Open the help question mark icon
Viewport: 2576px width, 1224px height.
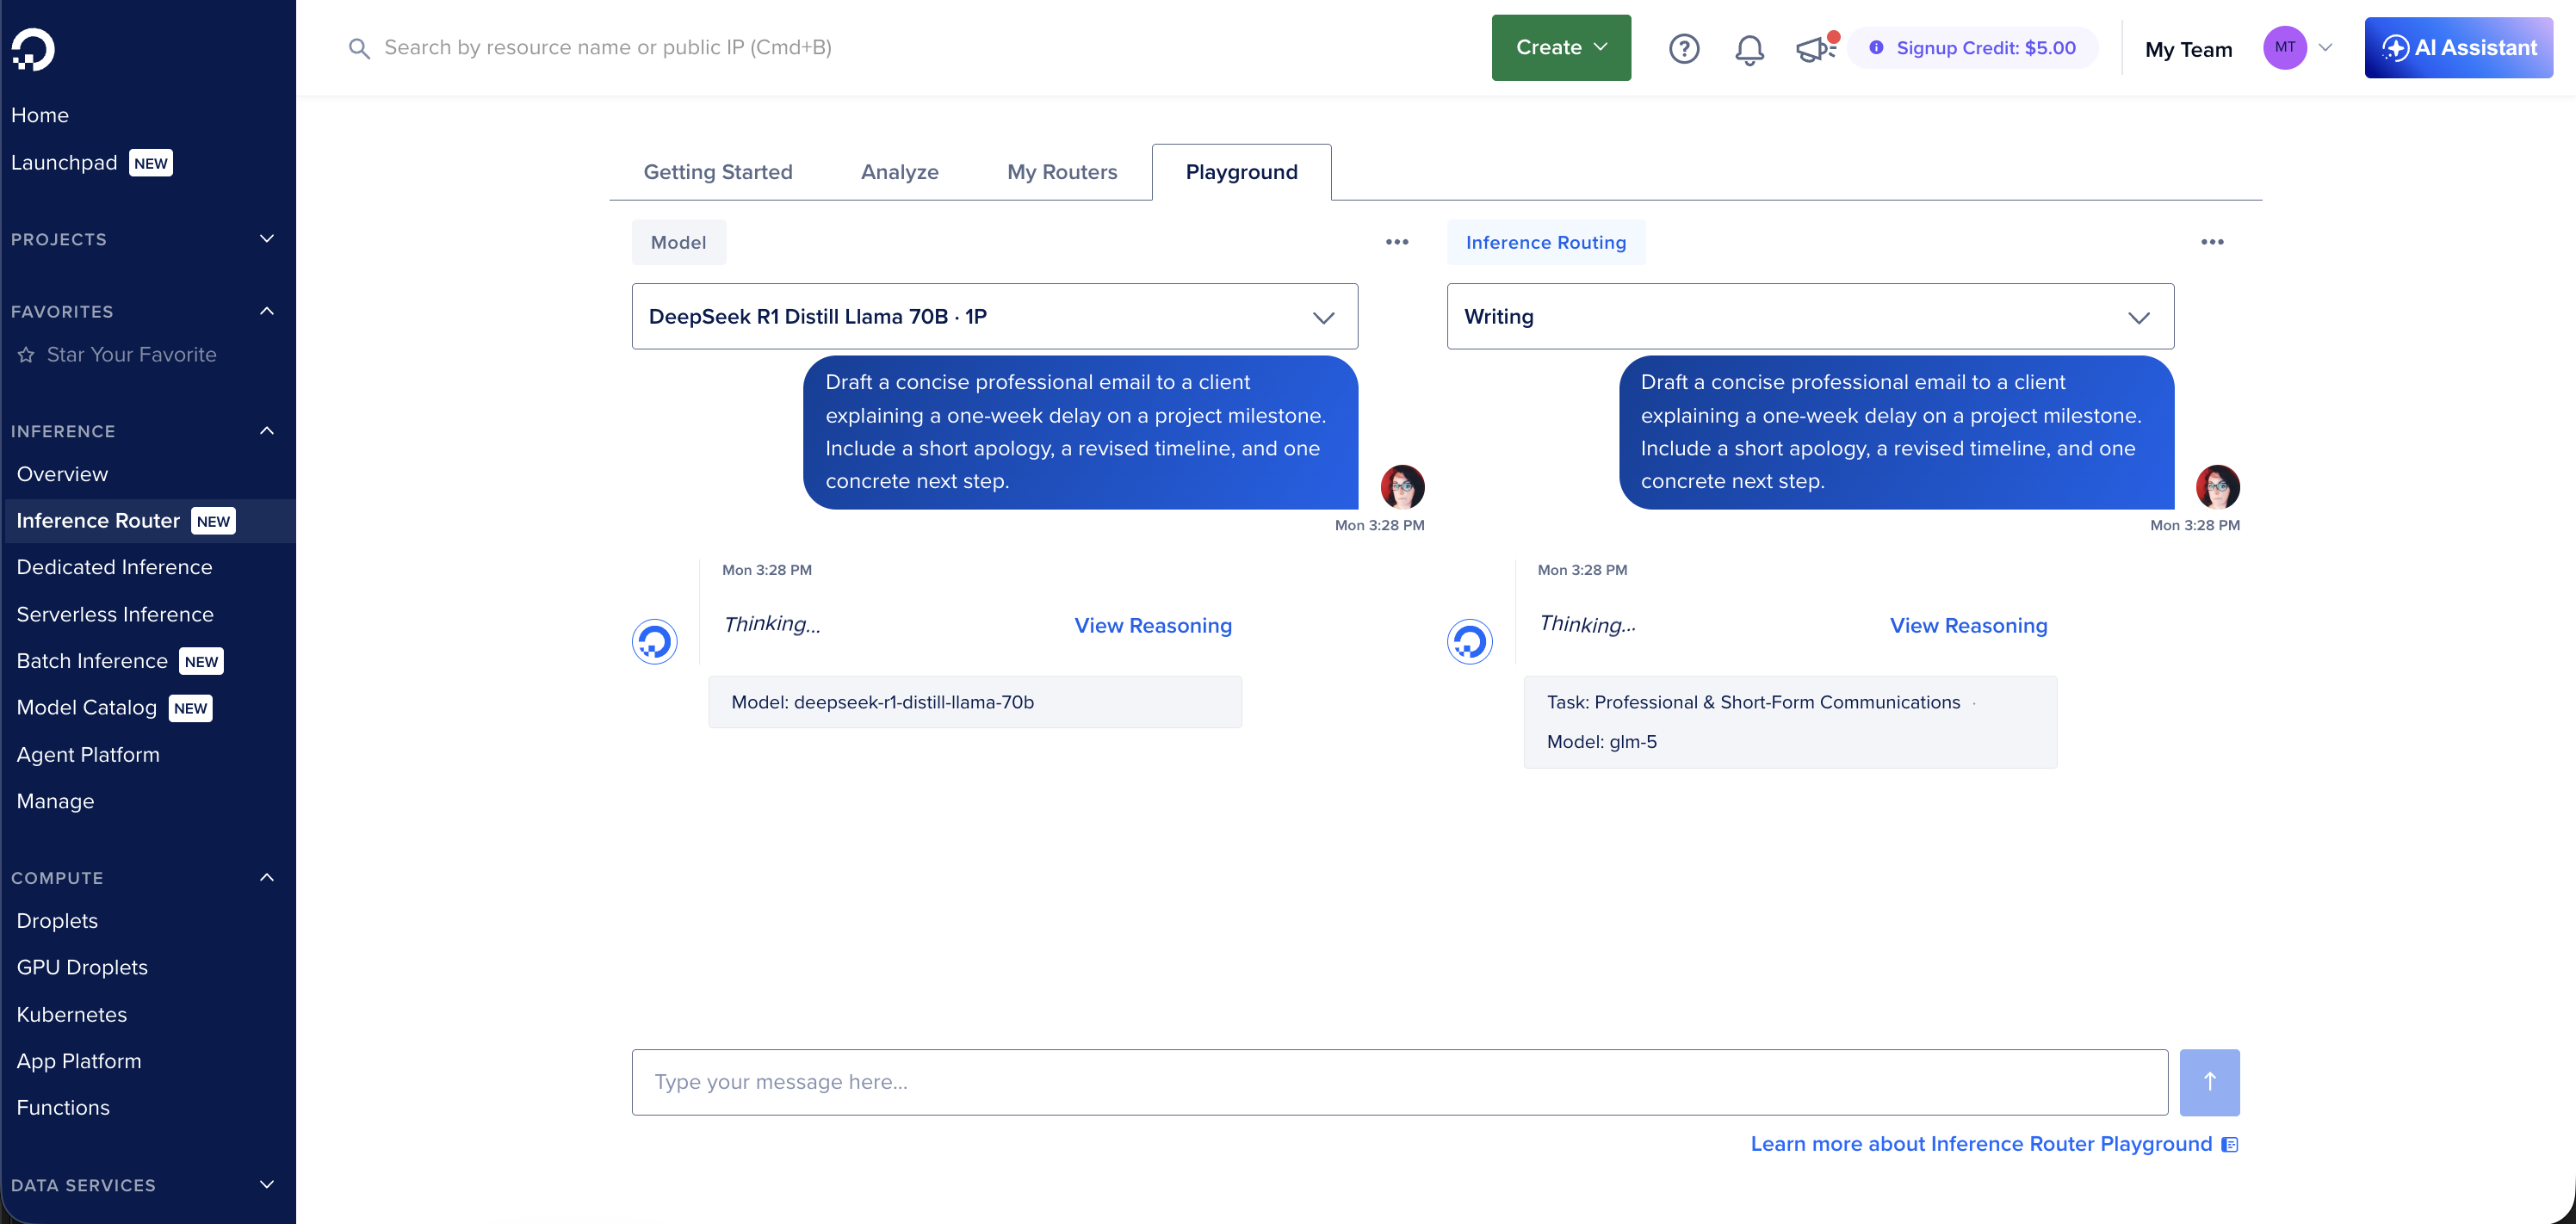point(1684,48)
